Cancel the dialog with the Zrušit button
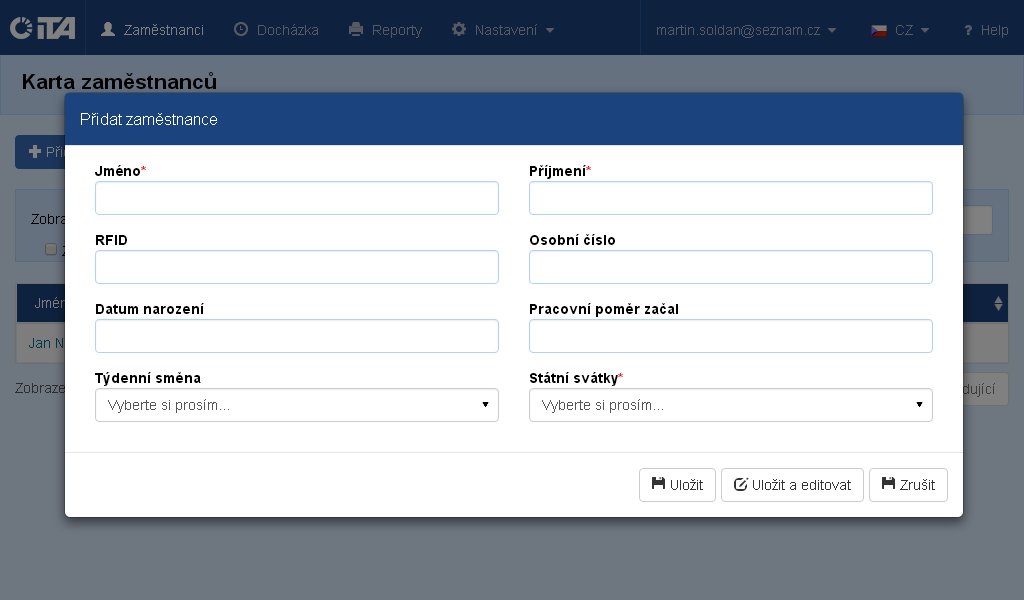1024x600 pixels. tap(908, 485)
